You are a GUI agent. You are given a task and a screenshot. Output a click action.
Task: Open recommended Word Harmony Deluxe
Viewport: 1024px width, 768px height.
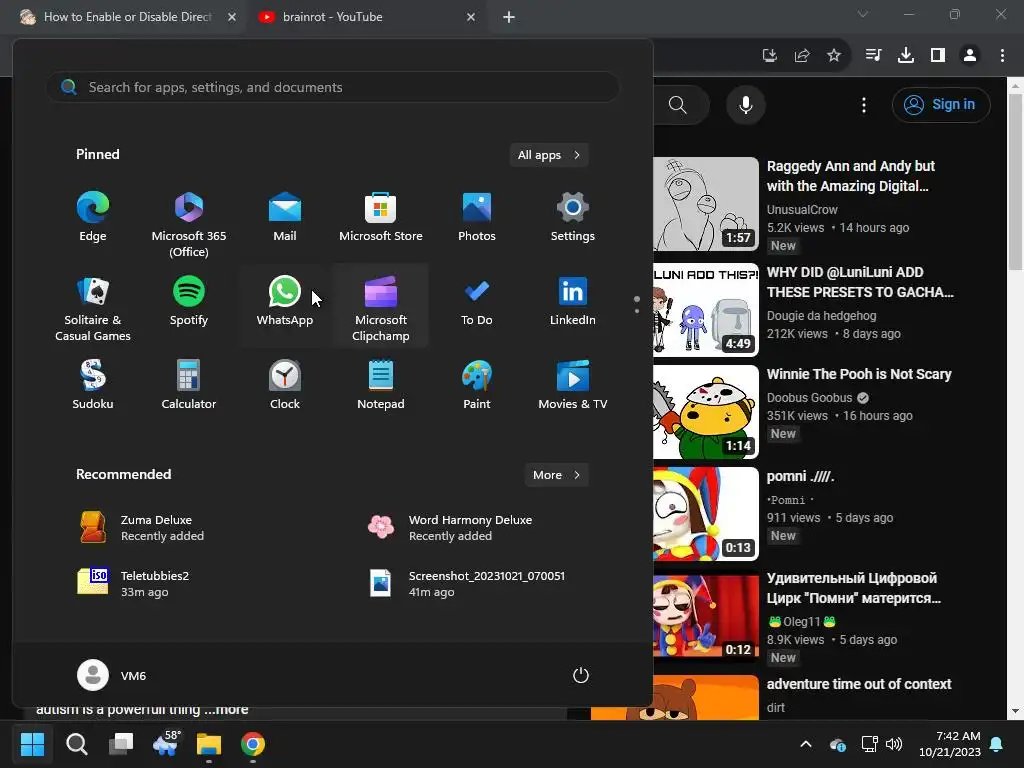coord(451,528)
